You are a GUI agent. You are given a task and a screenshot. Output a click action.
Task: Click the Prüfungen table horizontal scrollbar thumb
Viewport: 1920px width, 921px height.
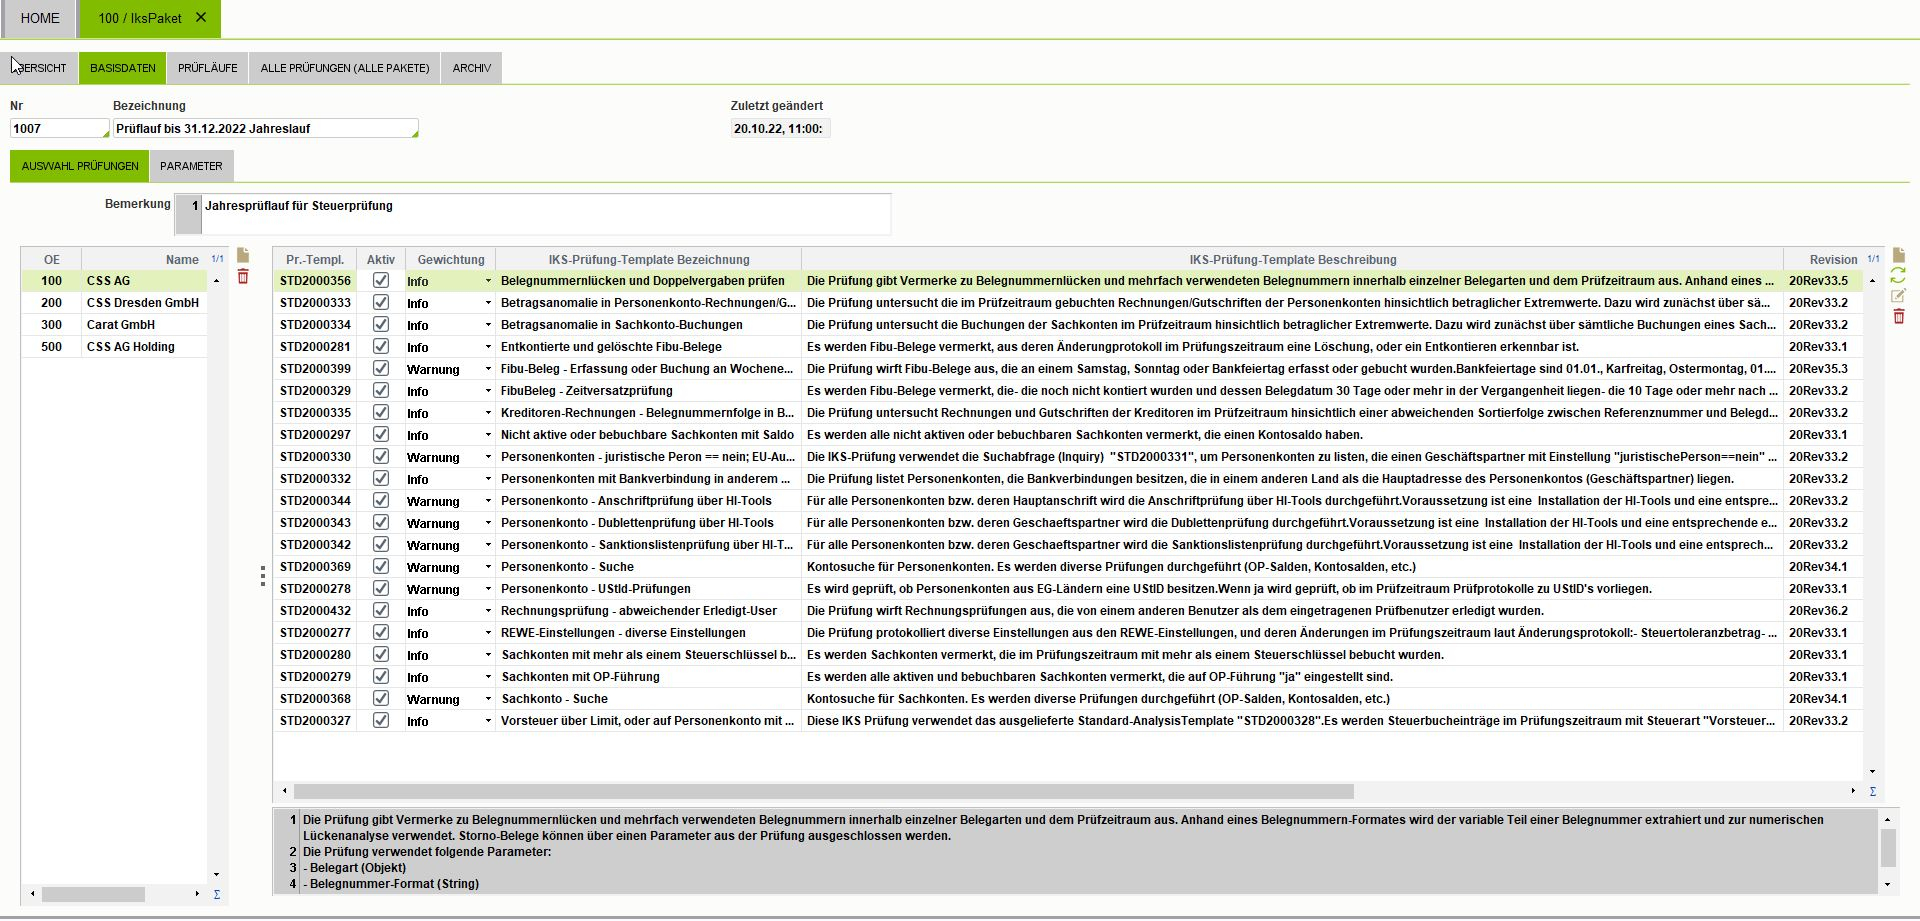[824, 791]
